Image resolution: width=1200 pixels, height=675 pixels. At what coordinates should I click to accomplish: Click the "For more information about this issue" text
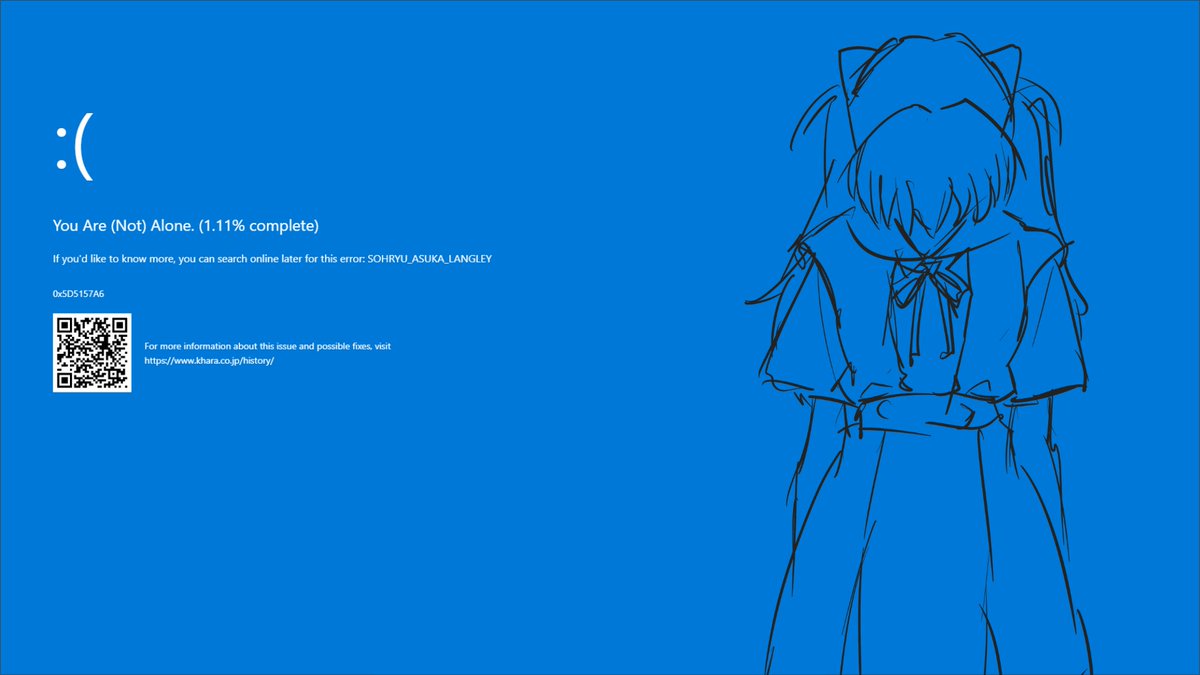268,346
